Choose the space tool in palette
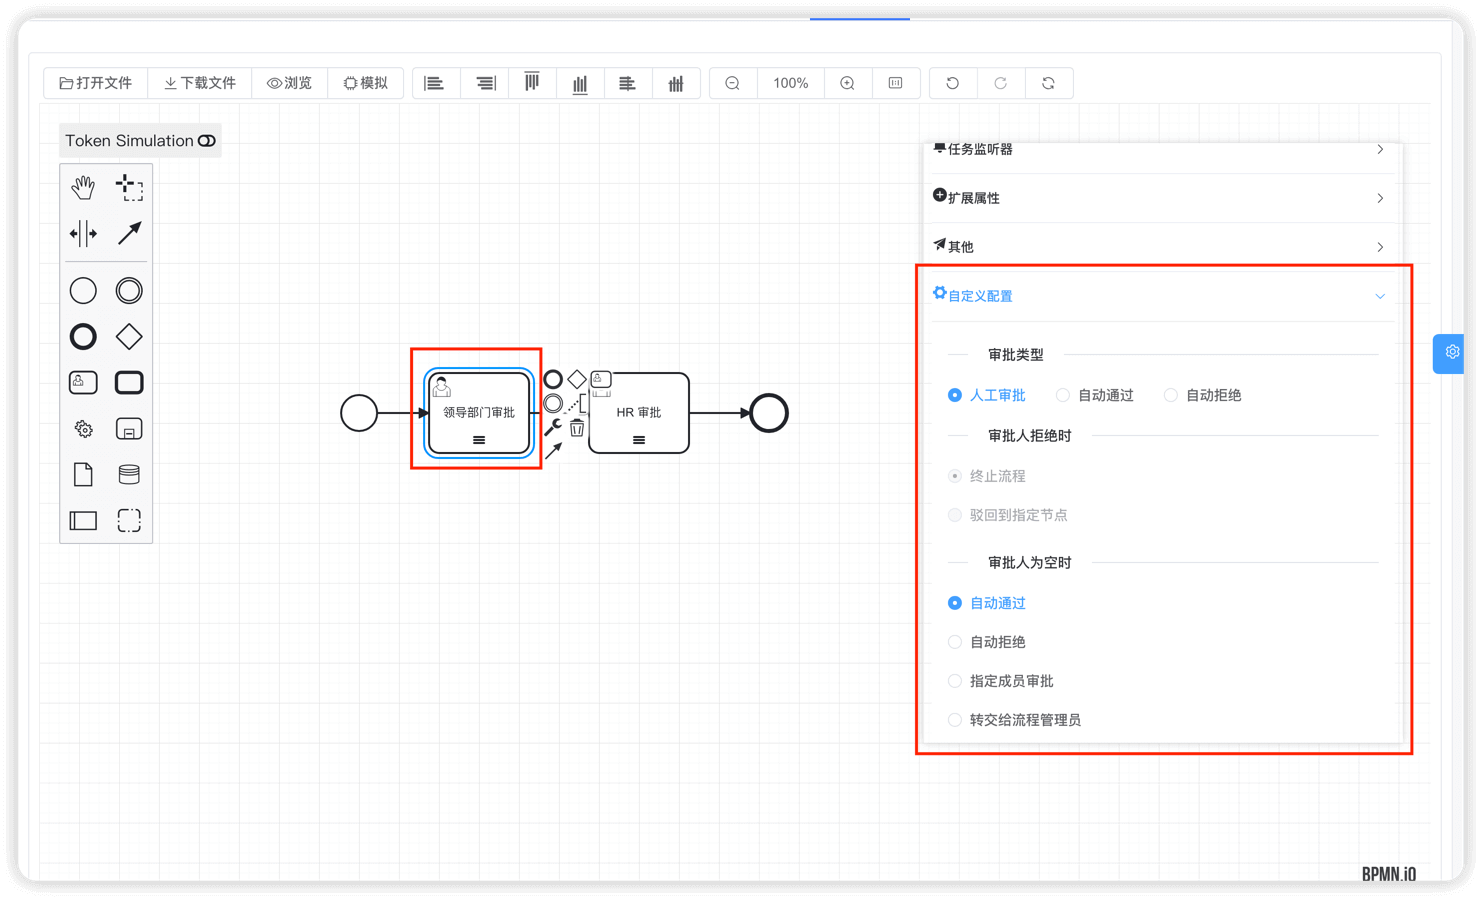Screen dimensions: 1482x899 [x=83, y=234]
